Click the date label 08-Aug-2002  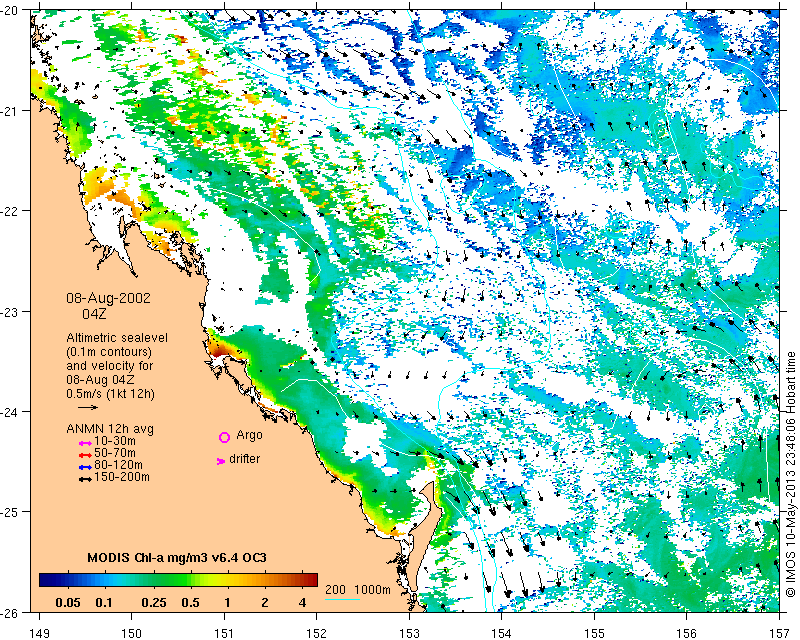click(x=108, y=298)
